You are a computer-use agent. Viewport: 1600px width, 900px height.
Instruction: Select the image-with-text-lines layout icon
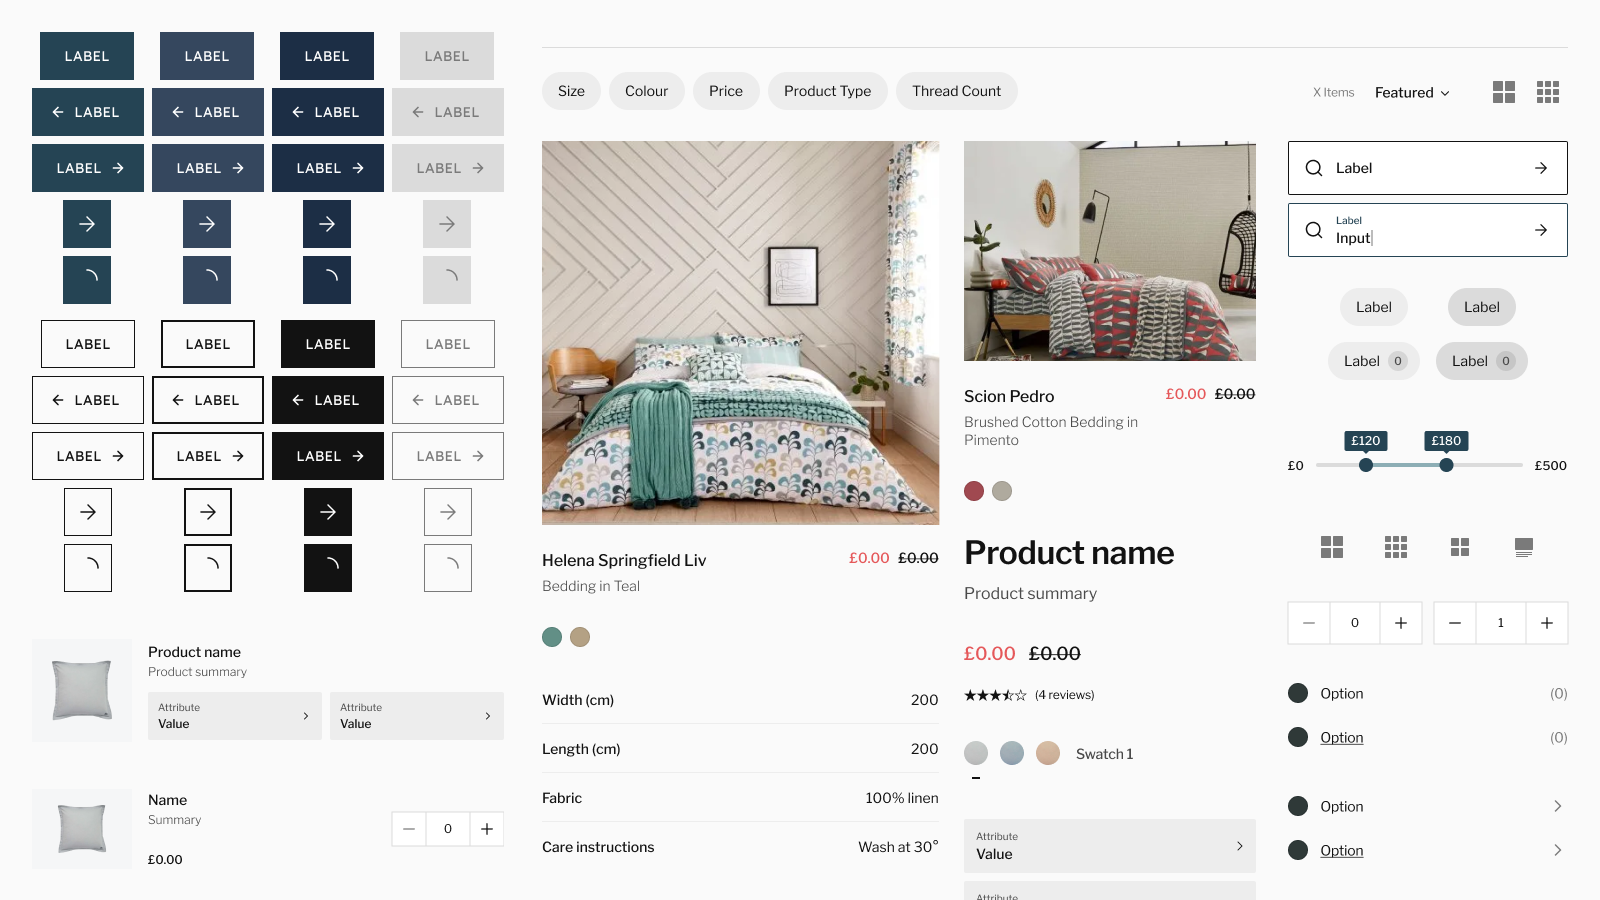coord(1523,547)
